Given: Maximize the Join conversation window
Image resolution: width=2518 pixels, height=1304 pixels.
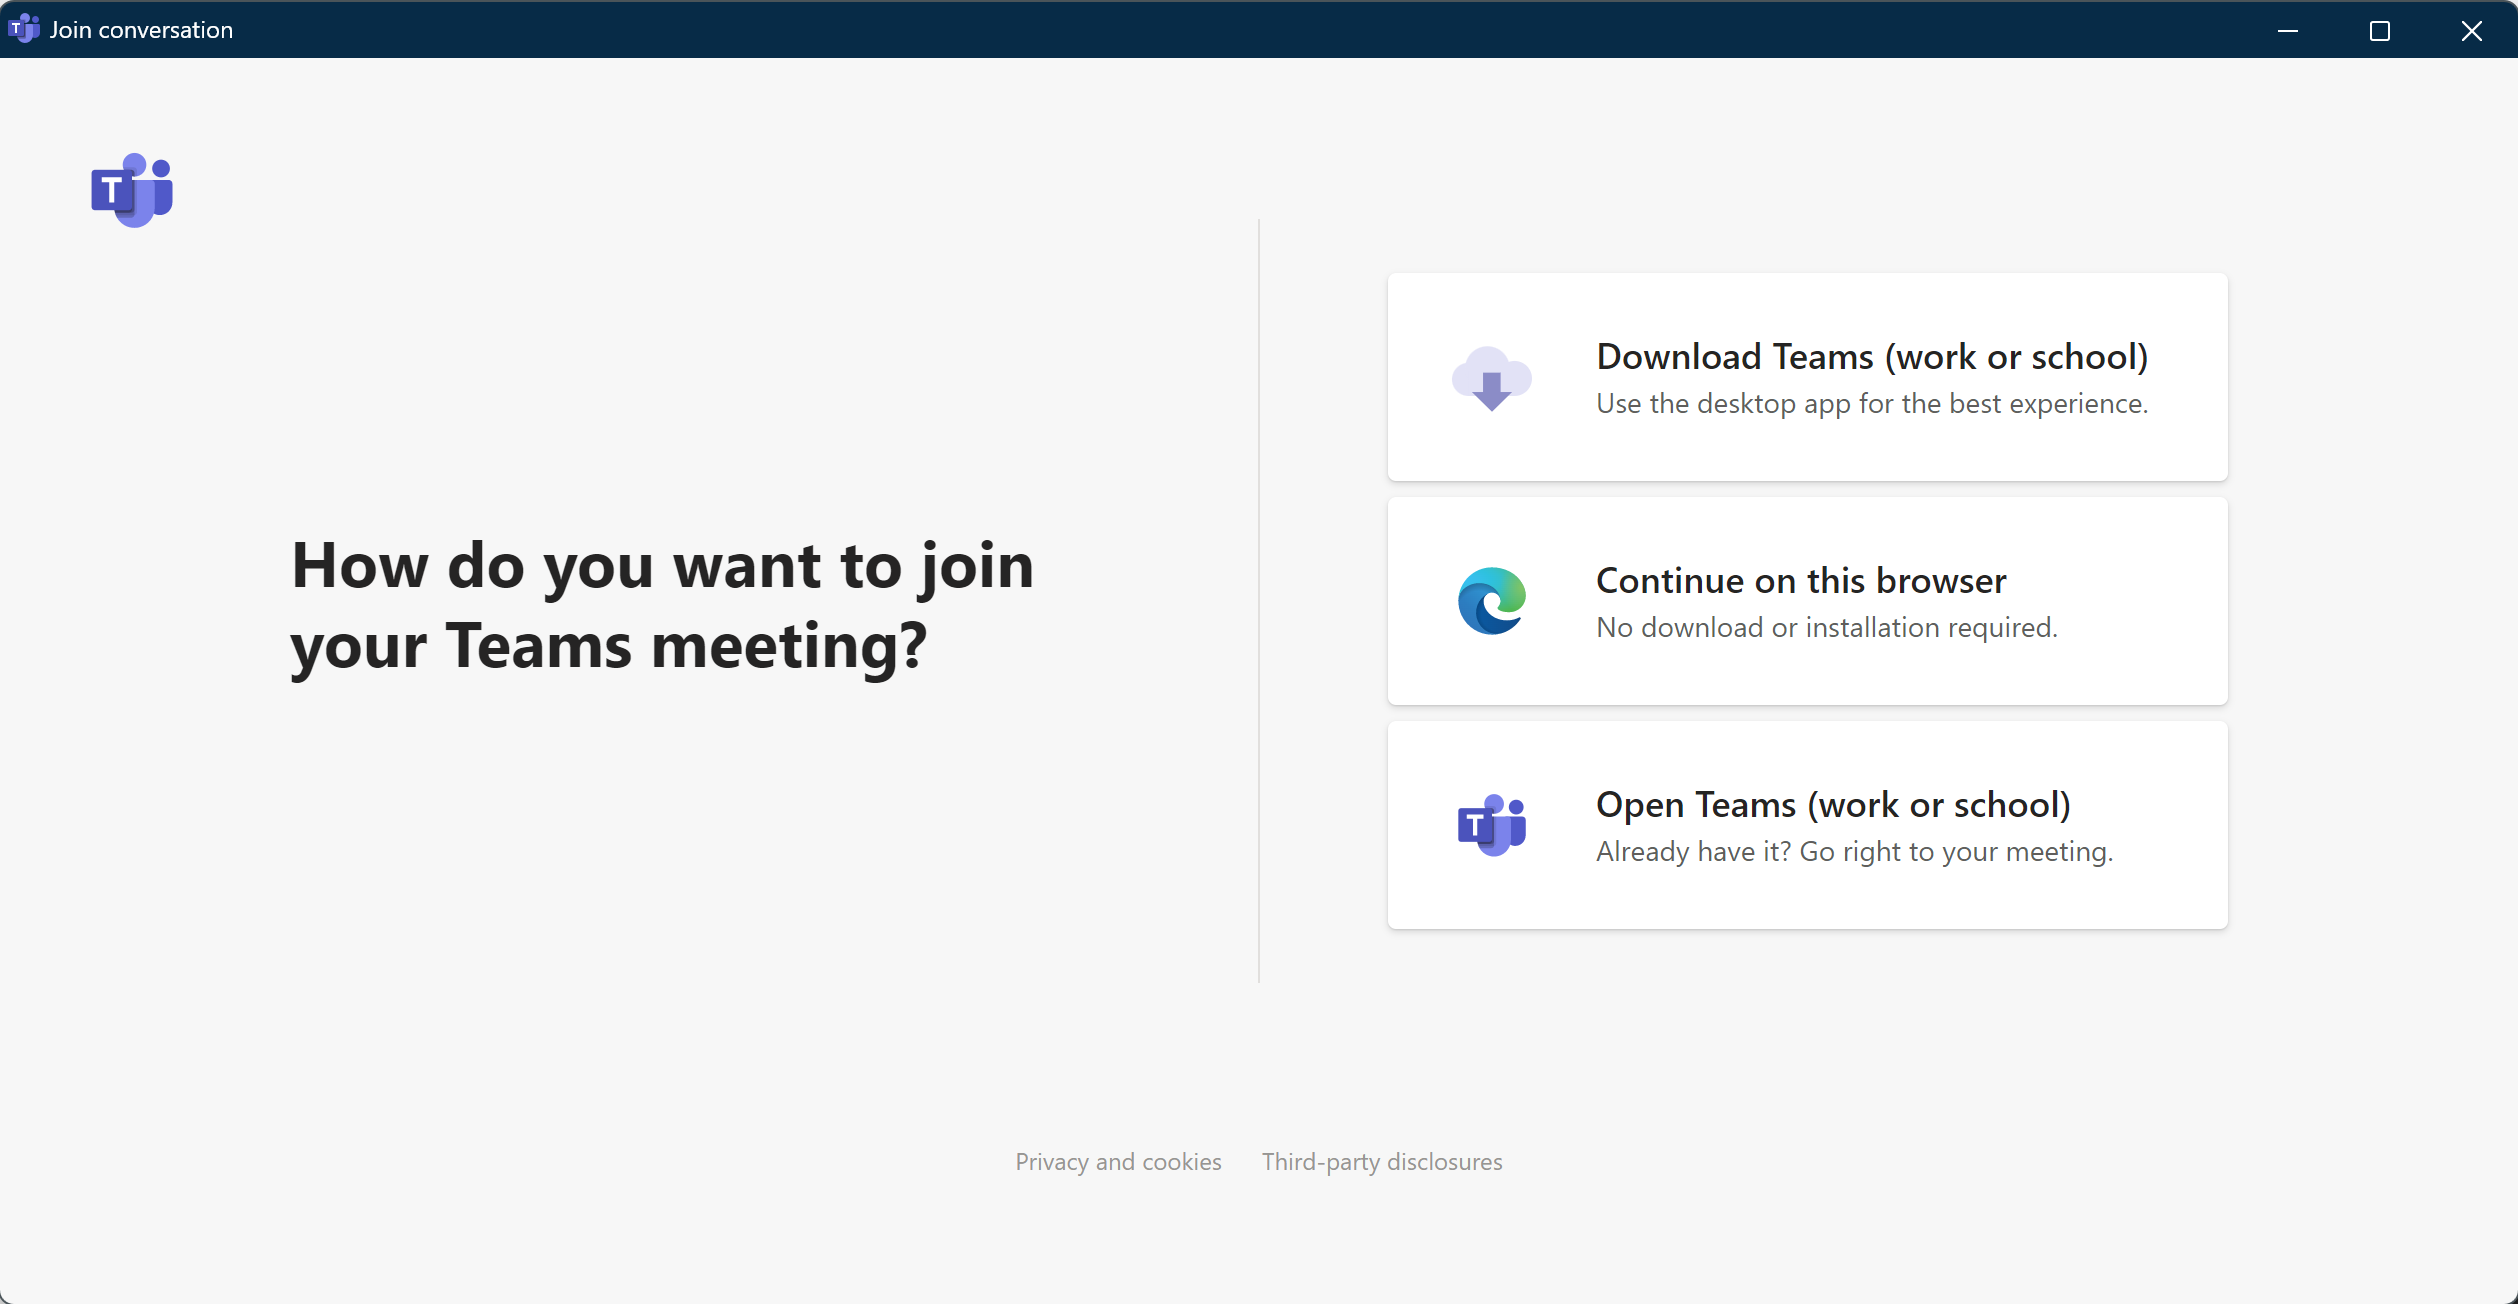Looking at the screenshot, I should pos(2380,30).
